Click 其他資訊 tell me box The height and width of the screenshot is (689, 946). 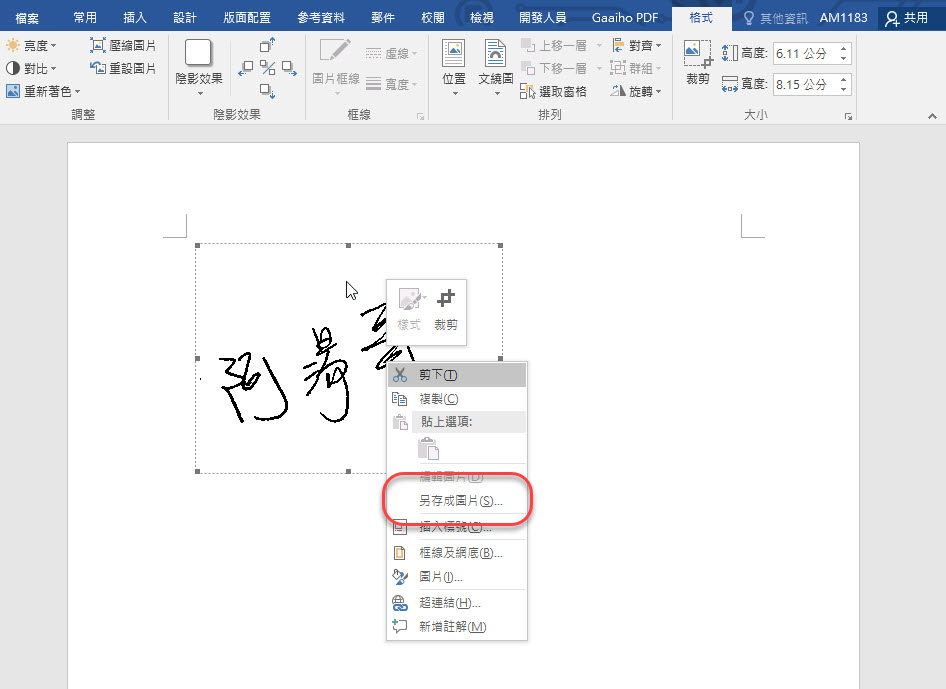pyautogui.click(x=775, y=18)
